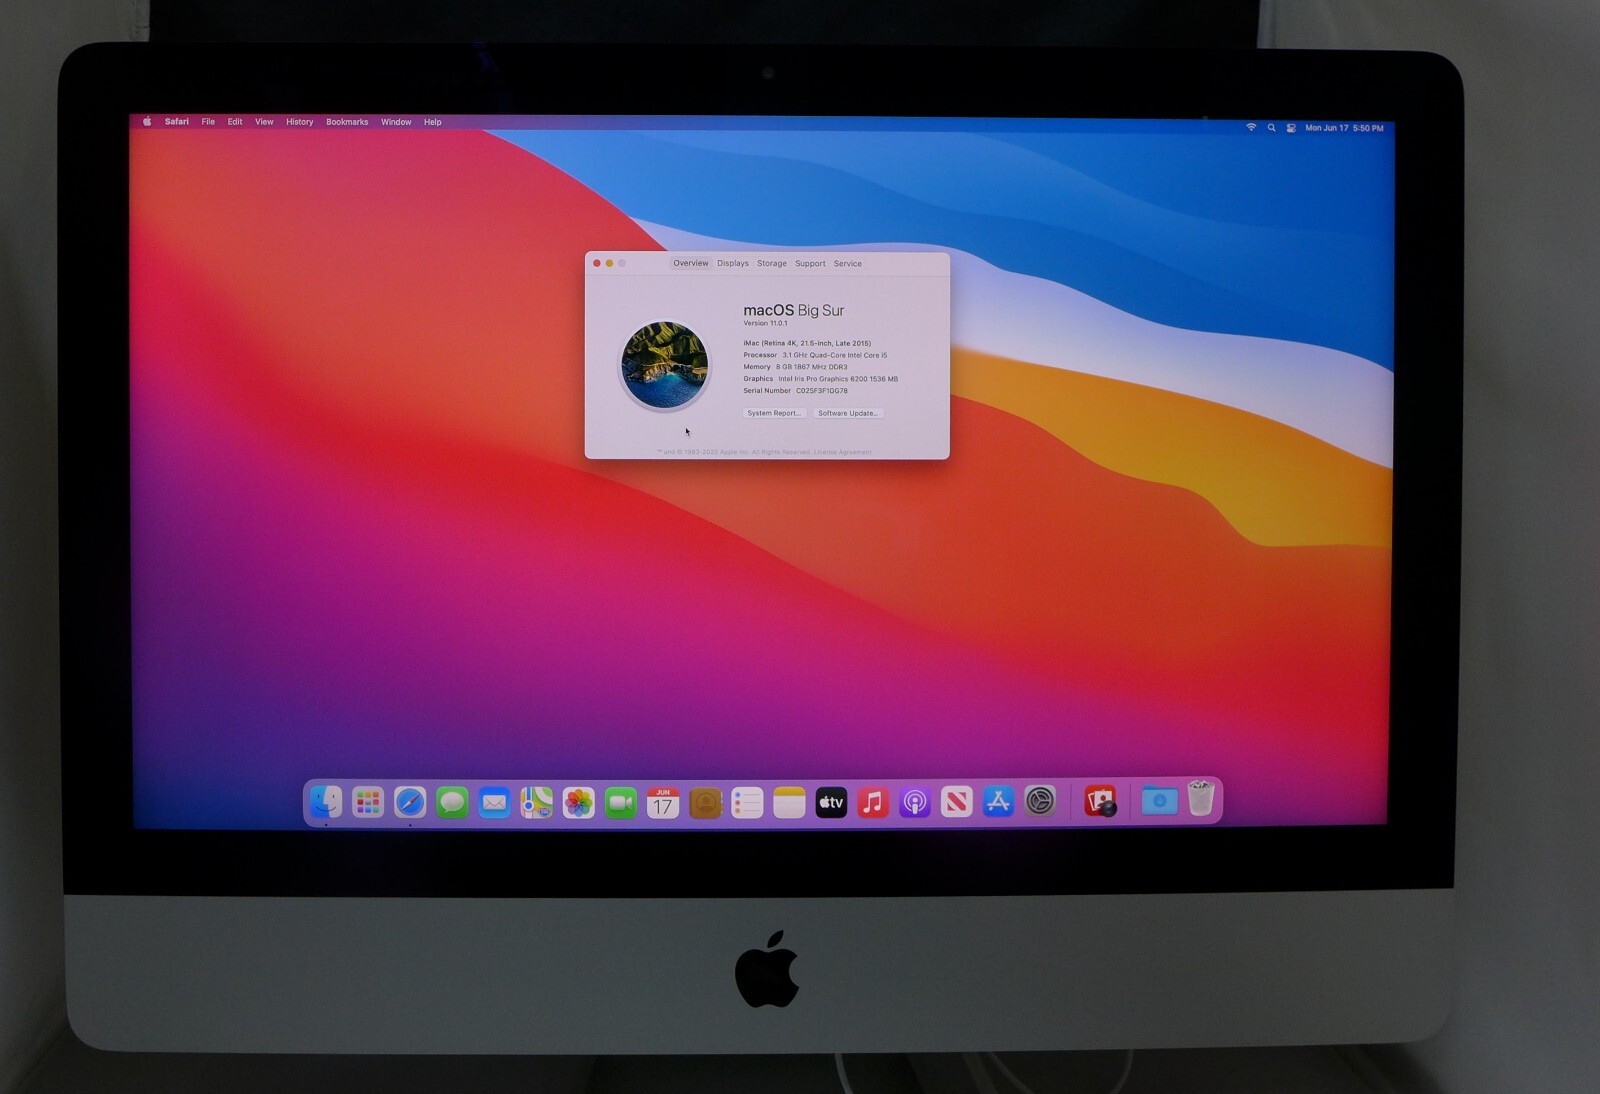1600x1094 pixels.
Task: Minimize the About This Mac window
Action: click(x=609, y=263)
